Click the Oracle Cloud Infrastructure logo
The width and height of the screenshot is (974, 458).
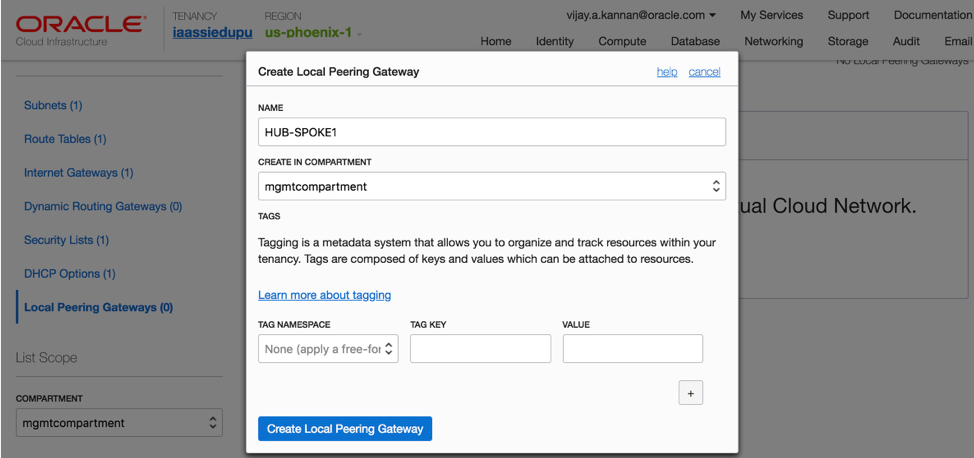(80, 30)
